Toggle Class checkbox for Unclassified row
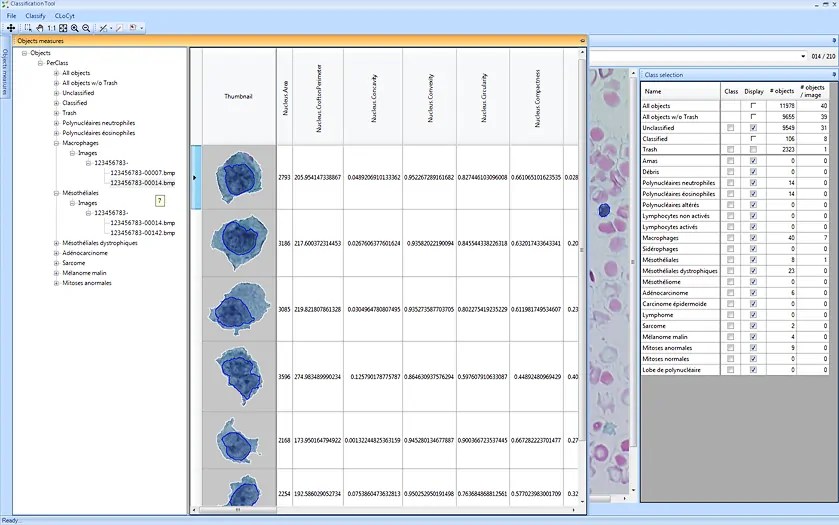The image size is (839, 525). click(x=730, y=128)
